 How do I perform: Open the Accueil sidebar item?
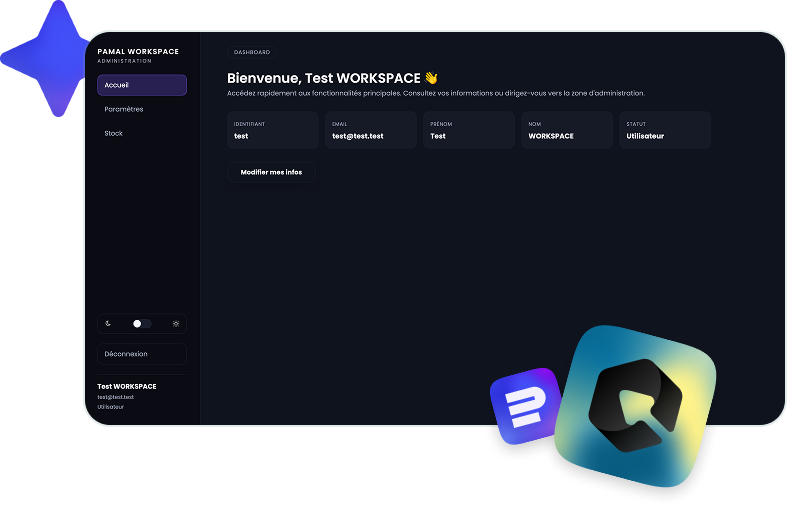click(x=142, y=85)
